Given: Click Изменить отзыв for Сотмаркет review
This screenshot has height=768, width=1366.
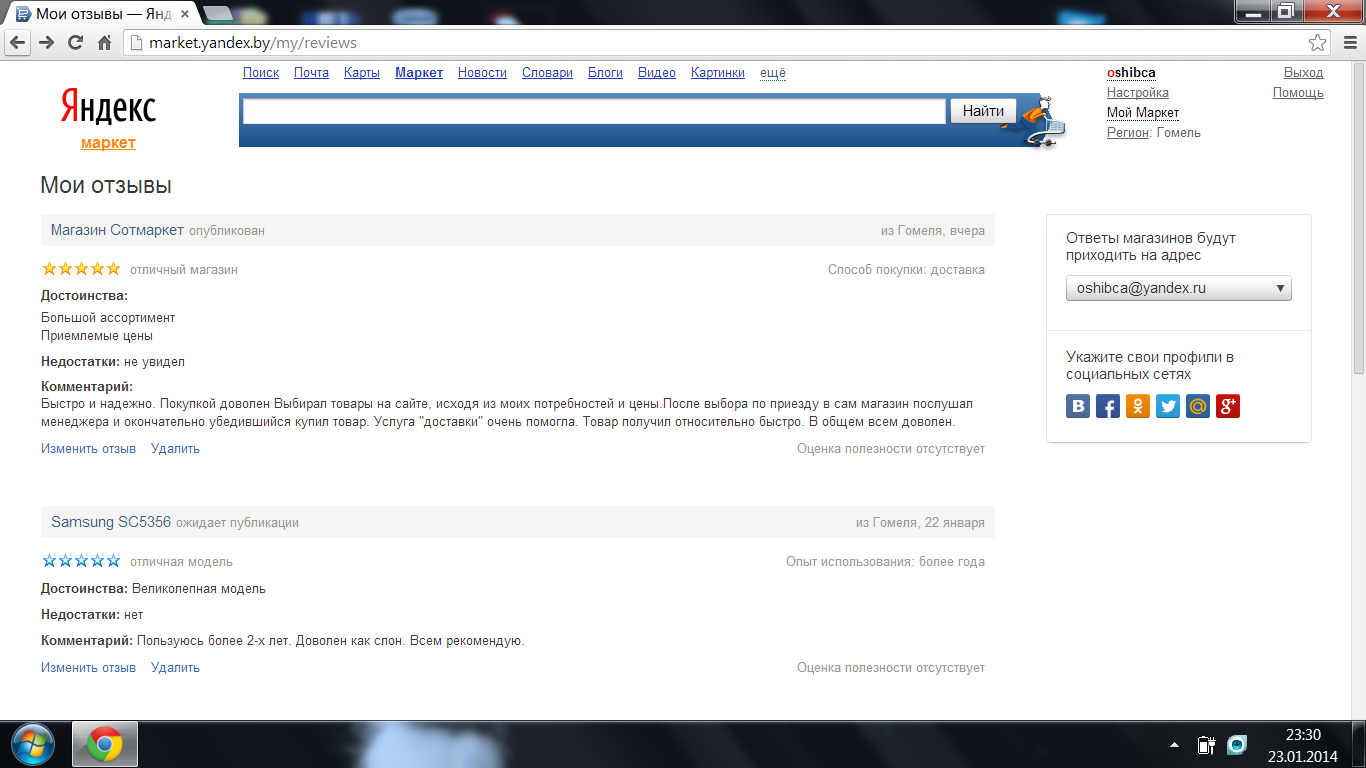Looking at the screenshot, I should coord(88,449).
